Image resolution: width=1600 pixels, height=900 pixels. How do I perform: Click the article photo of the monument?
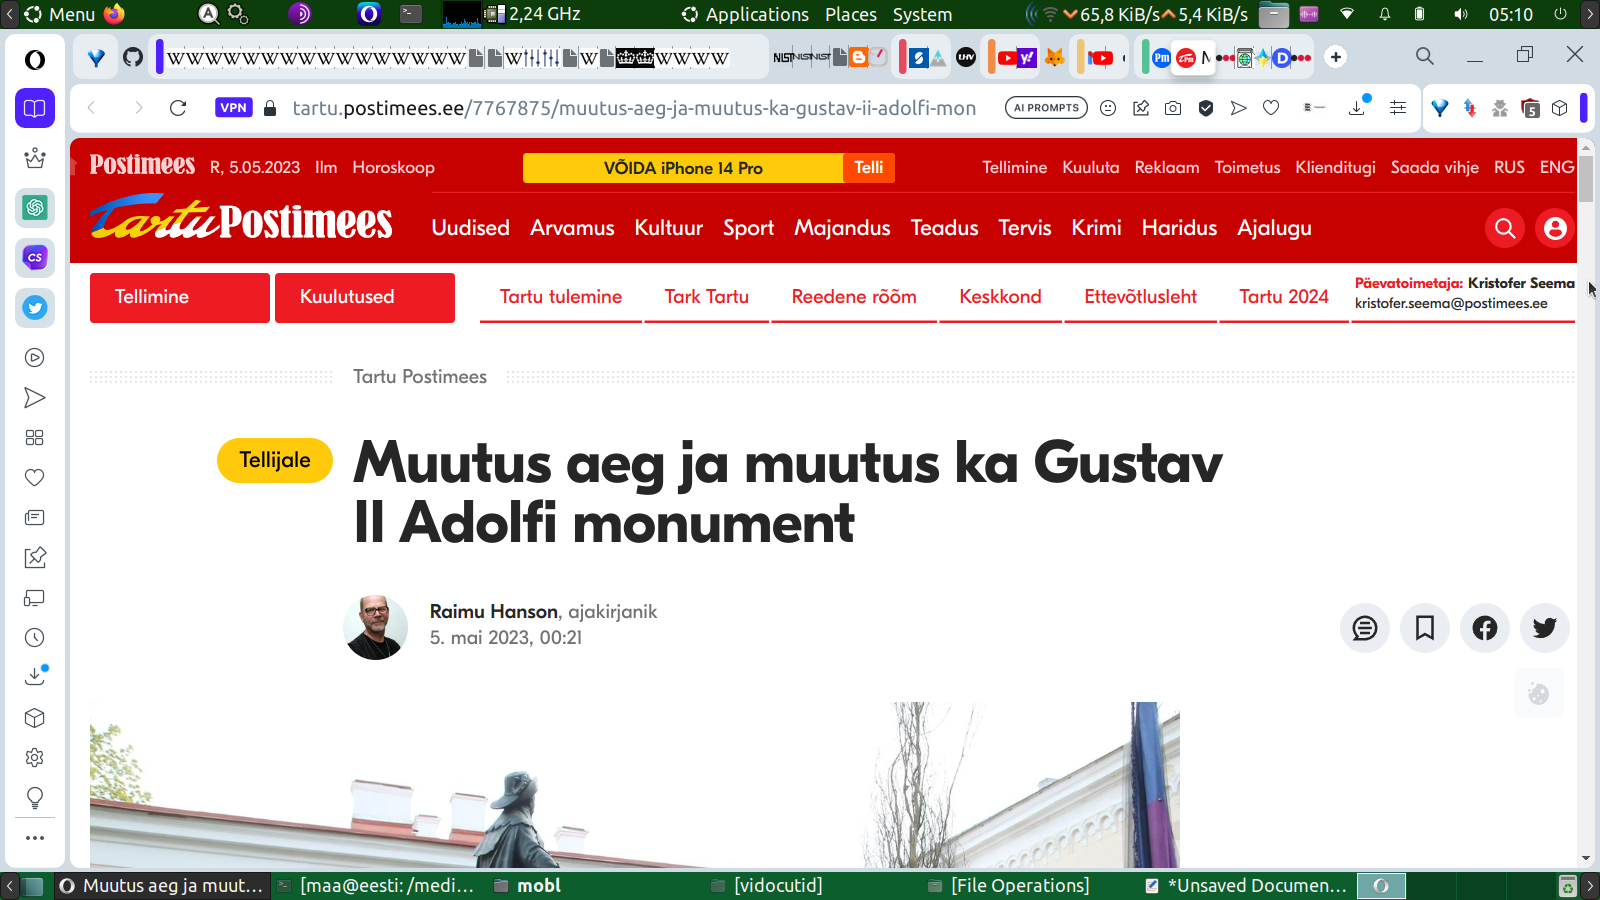[635, 785]
